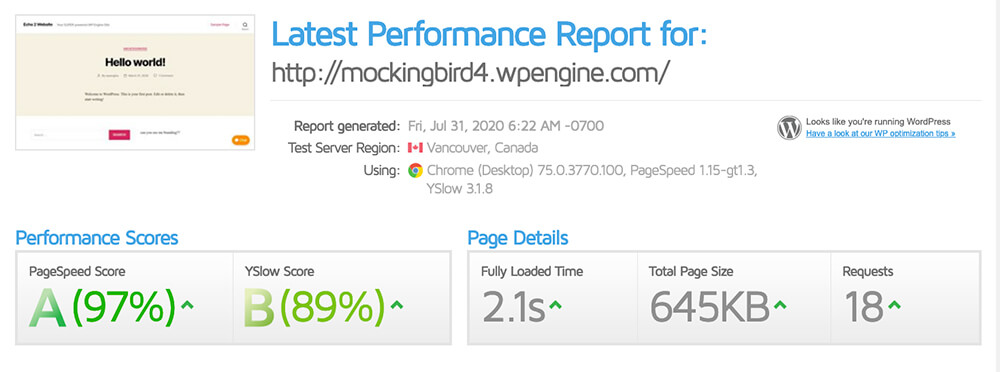Click the Total Page Size 645KB value
This screenshot has width=1000, height=372.
tap(709, 306)
